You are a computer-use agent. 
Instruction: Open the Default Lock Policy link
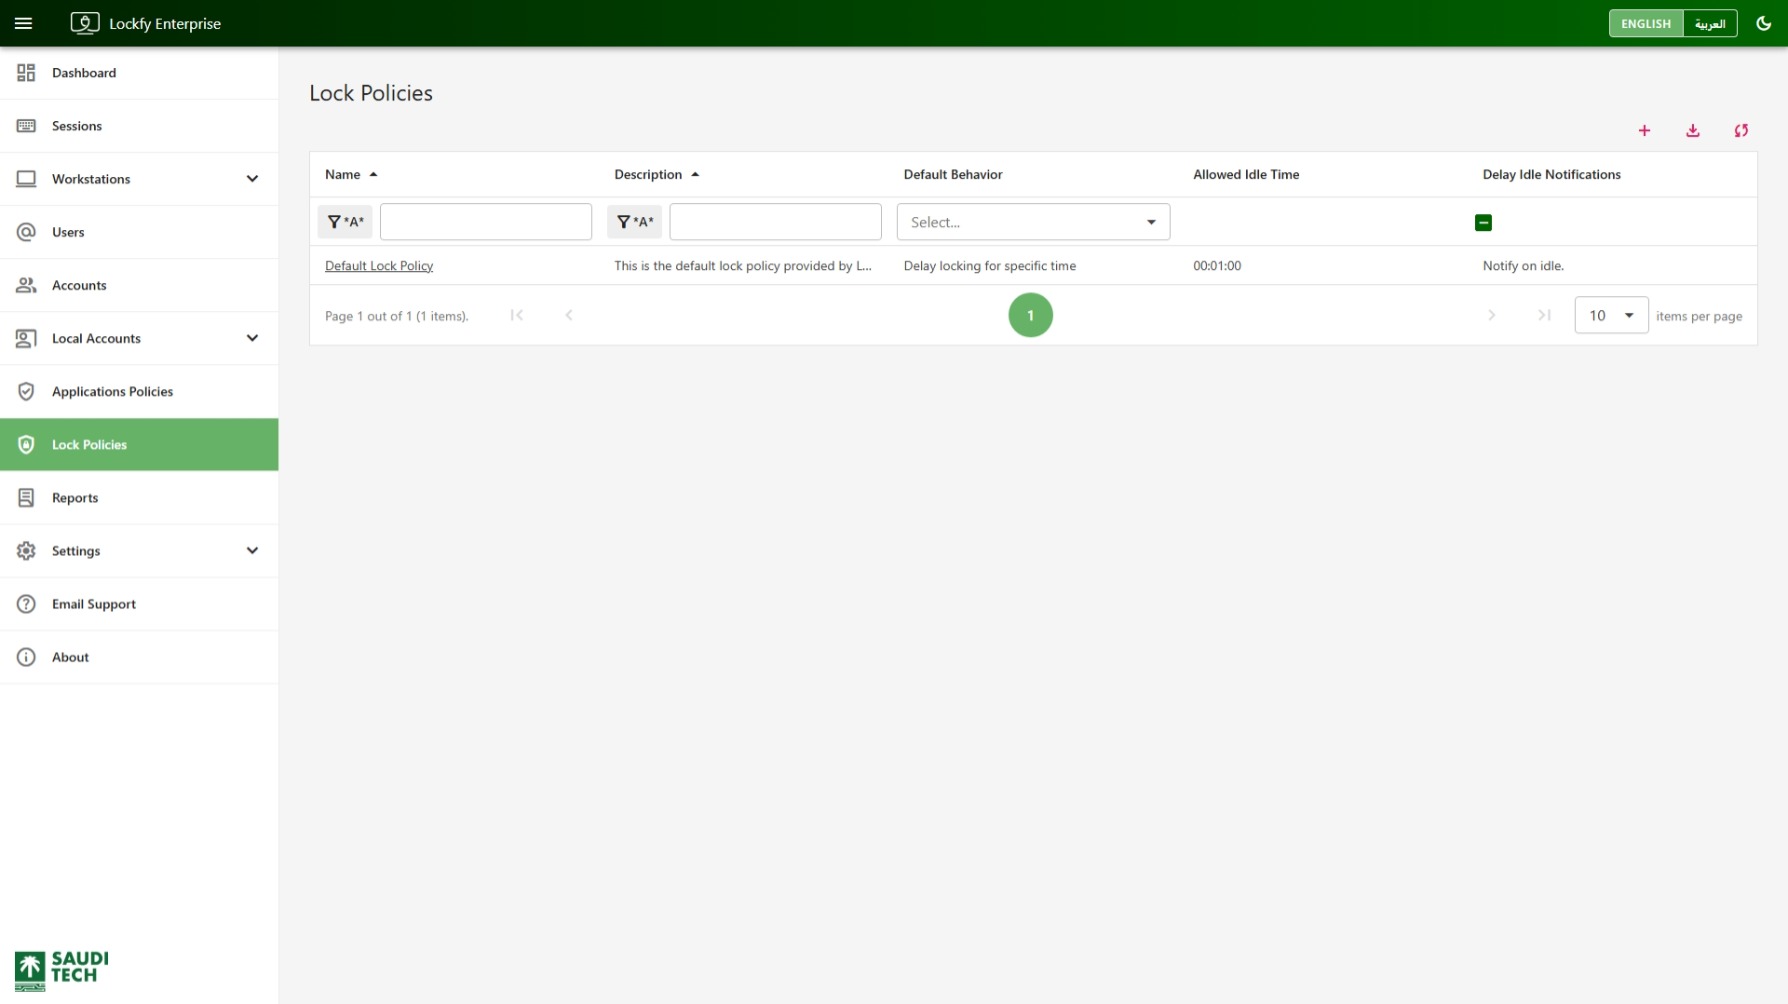pos(379,266)
